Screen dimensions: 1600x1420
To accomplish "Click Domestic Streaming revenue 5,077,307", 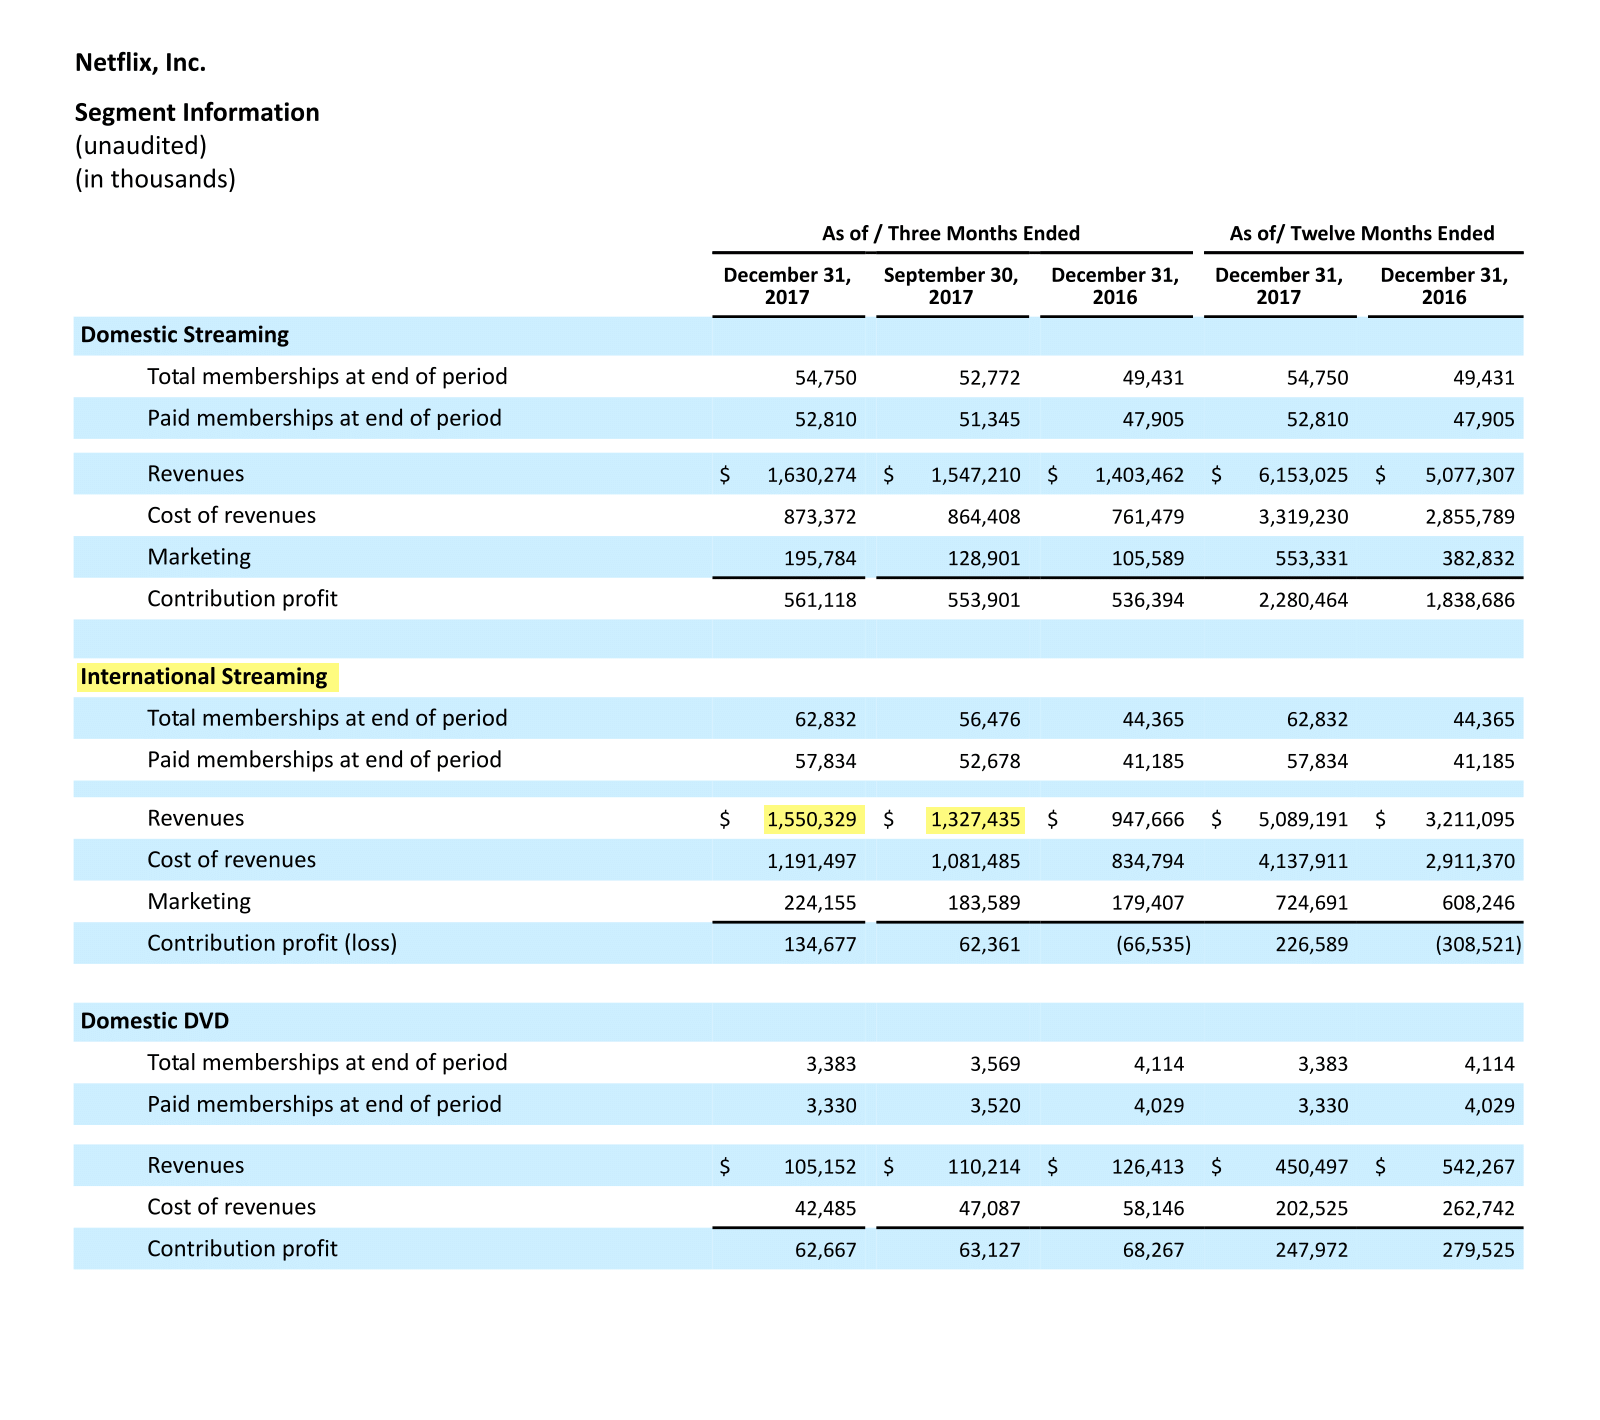I will [1470, 475].
